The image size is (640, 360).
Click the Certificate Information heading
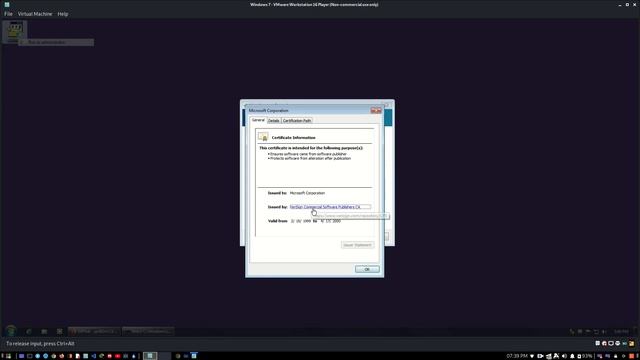tap(293, 138)
